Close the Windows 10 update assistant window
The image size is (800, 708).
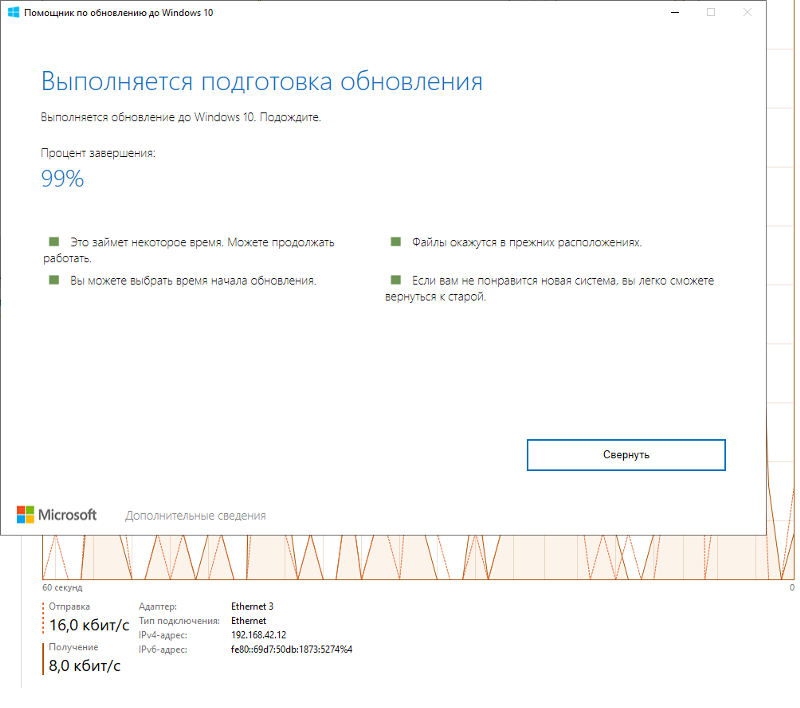747,12
